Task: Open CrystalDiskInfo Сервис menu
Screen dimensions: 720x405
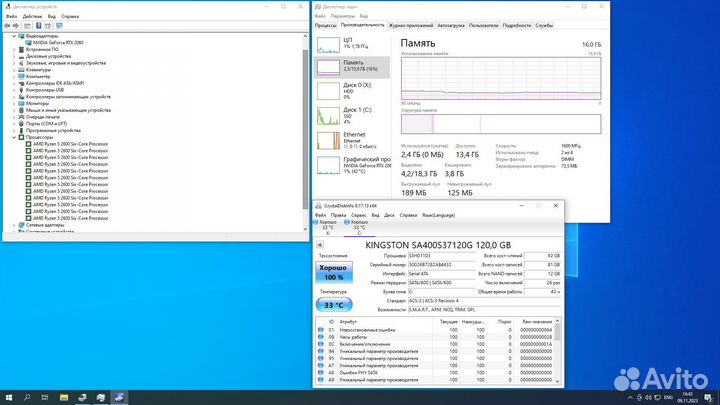Action: click(359, 215)
